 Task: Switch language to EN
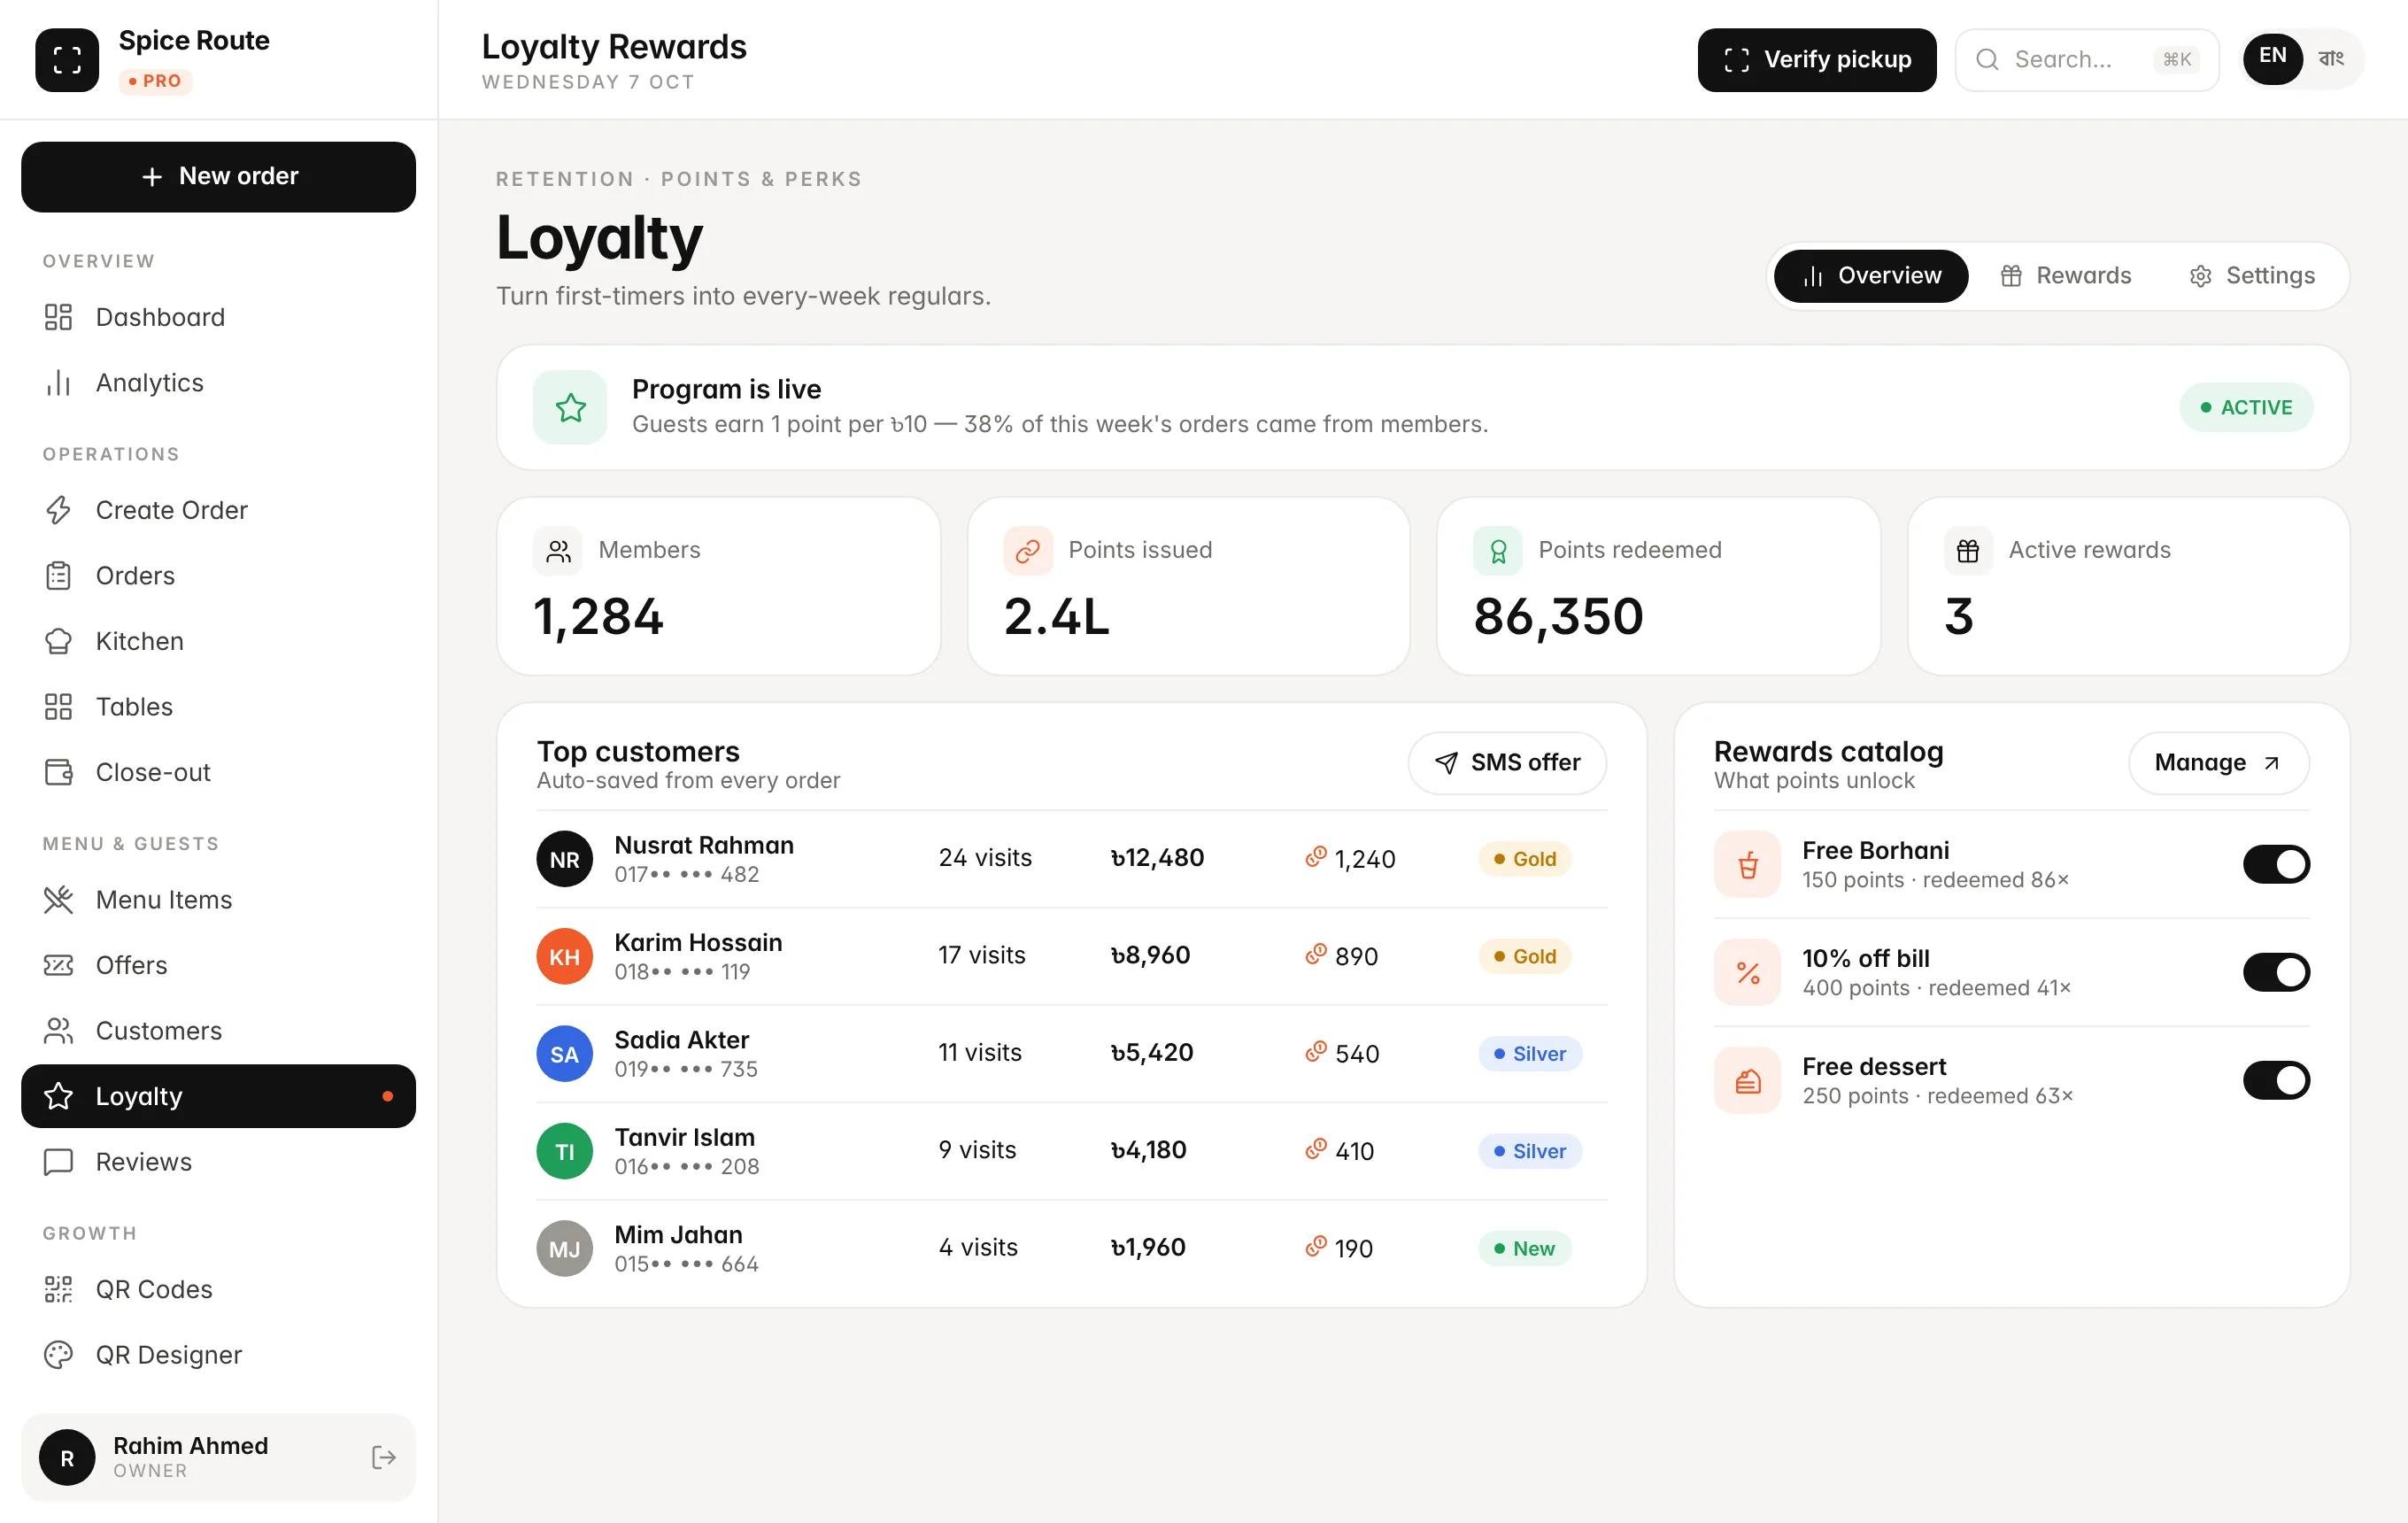pyautogui.click(x=2272, y=59)
